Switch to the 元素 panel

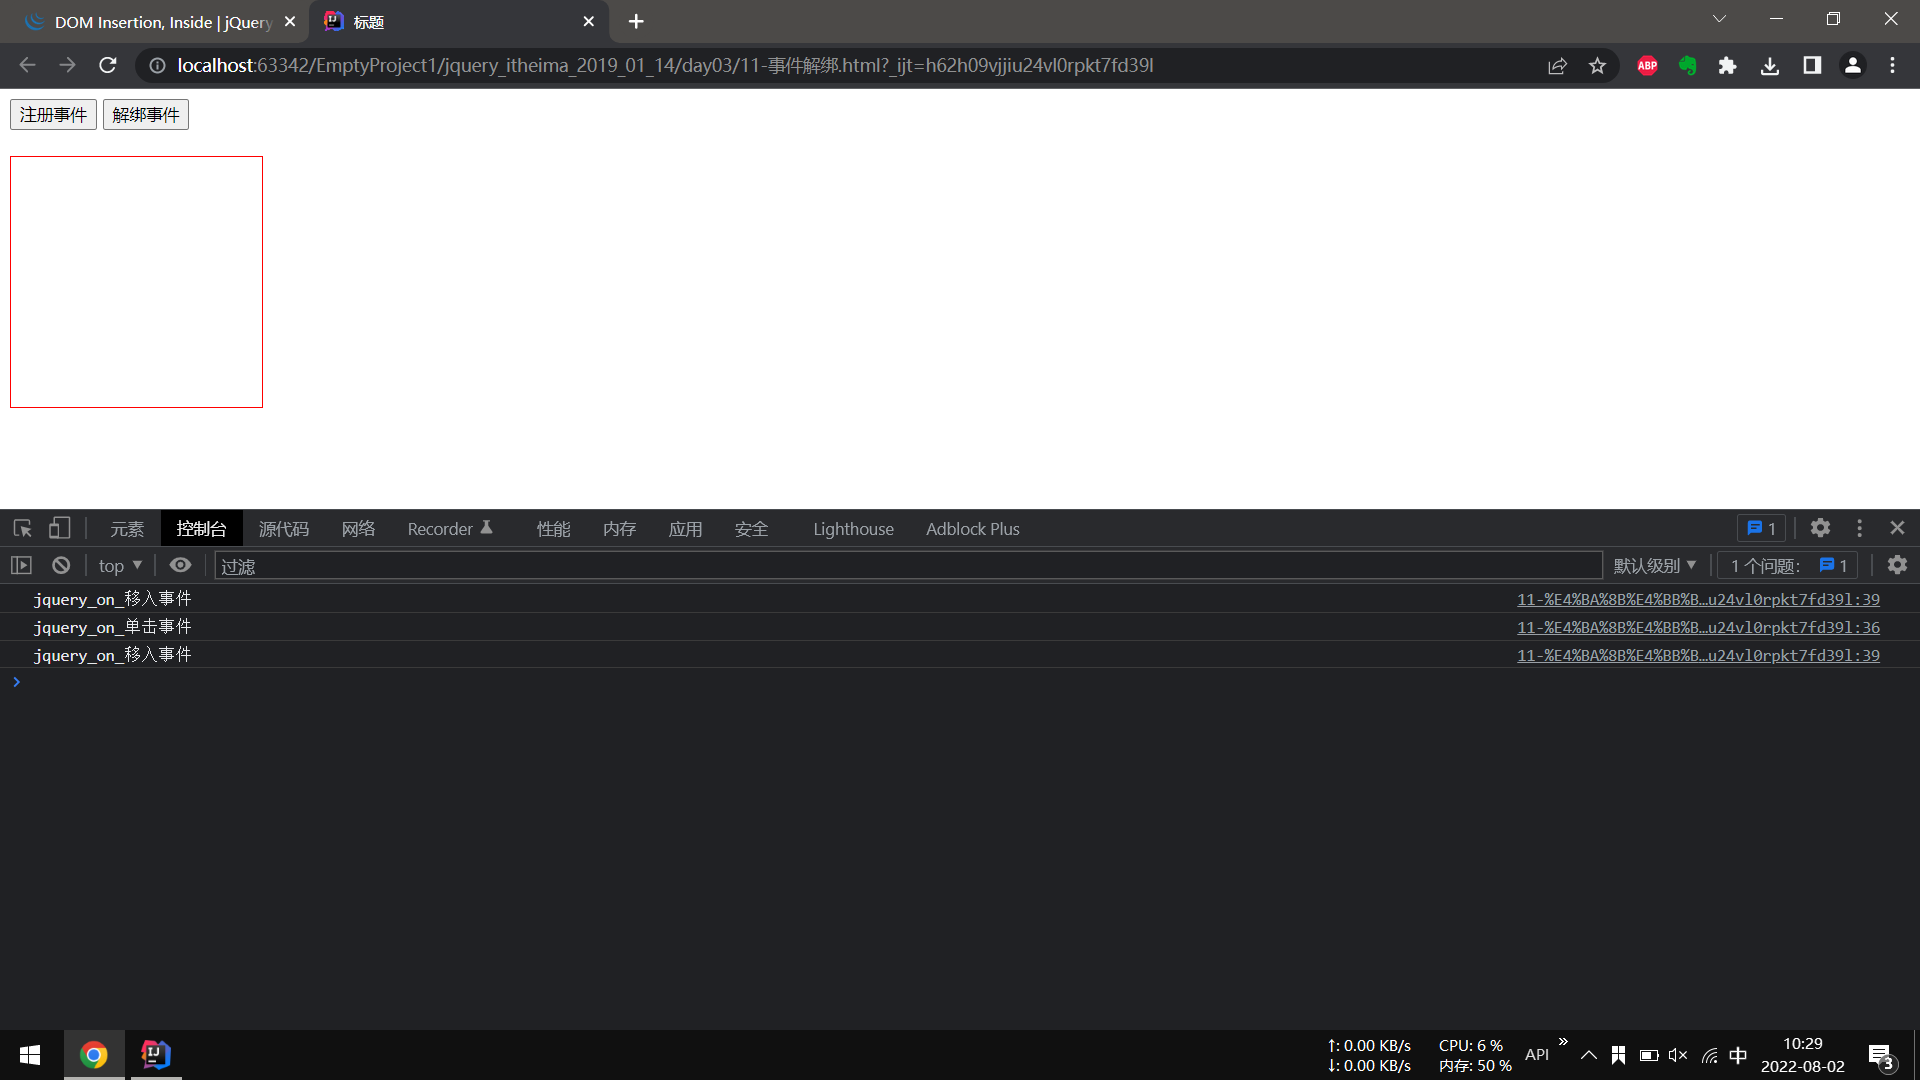(127, 529)
